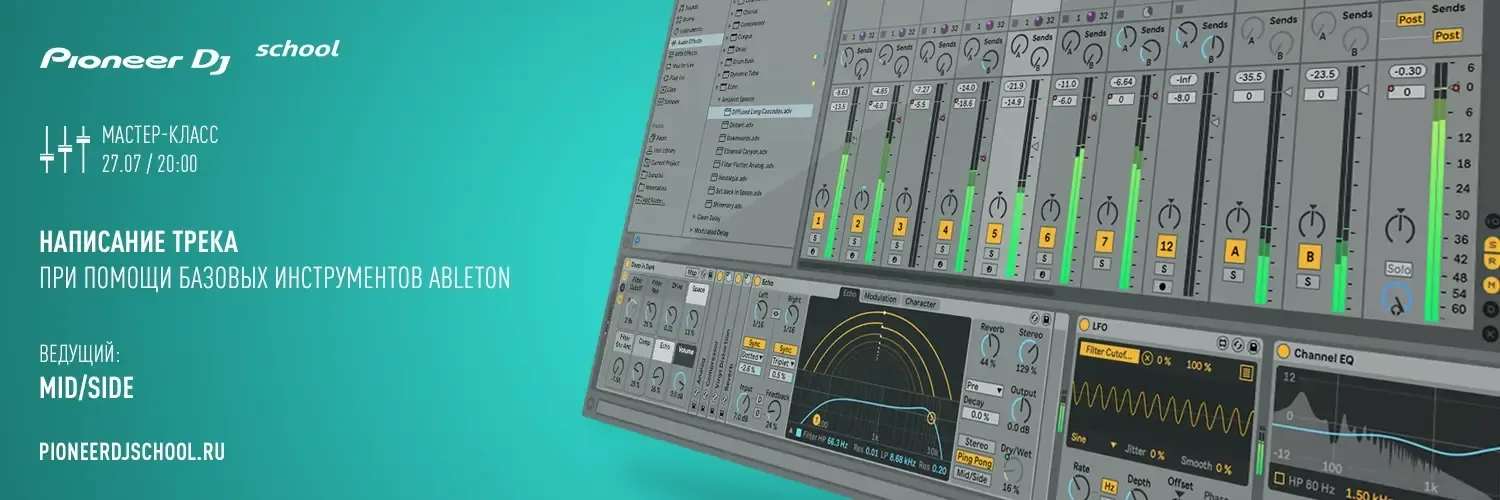The image size is (1500, 500).
Task: Switch to the Character tab
Action: (921, 303)
